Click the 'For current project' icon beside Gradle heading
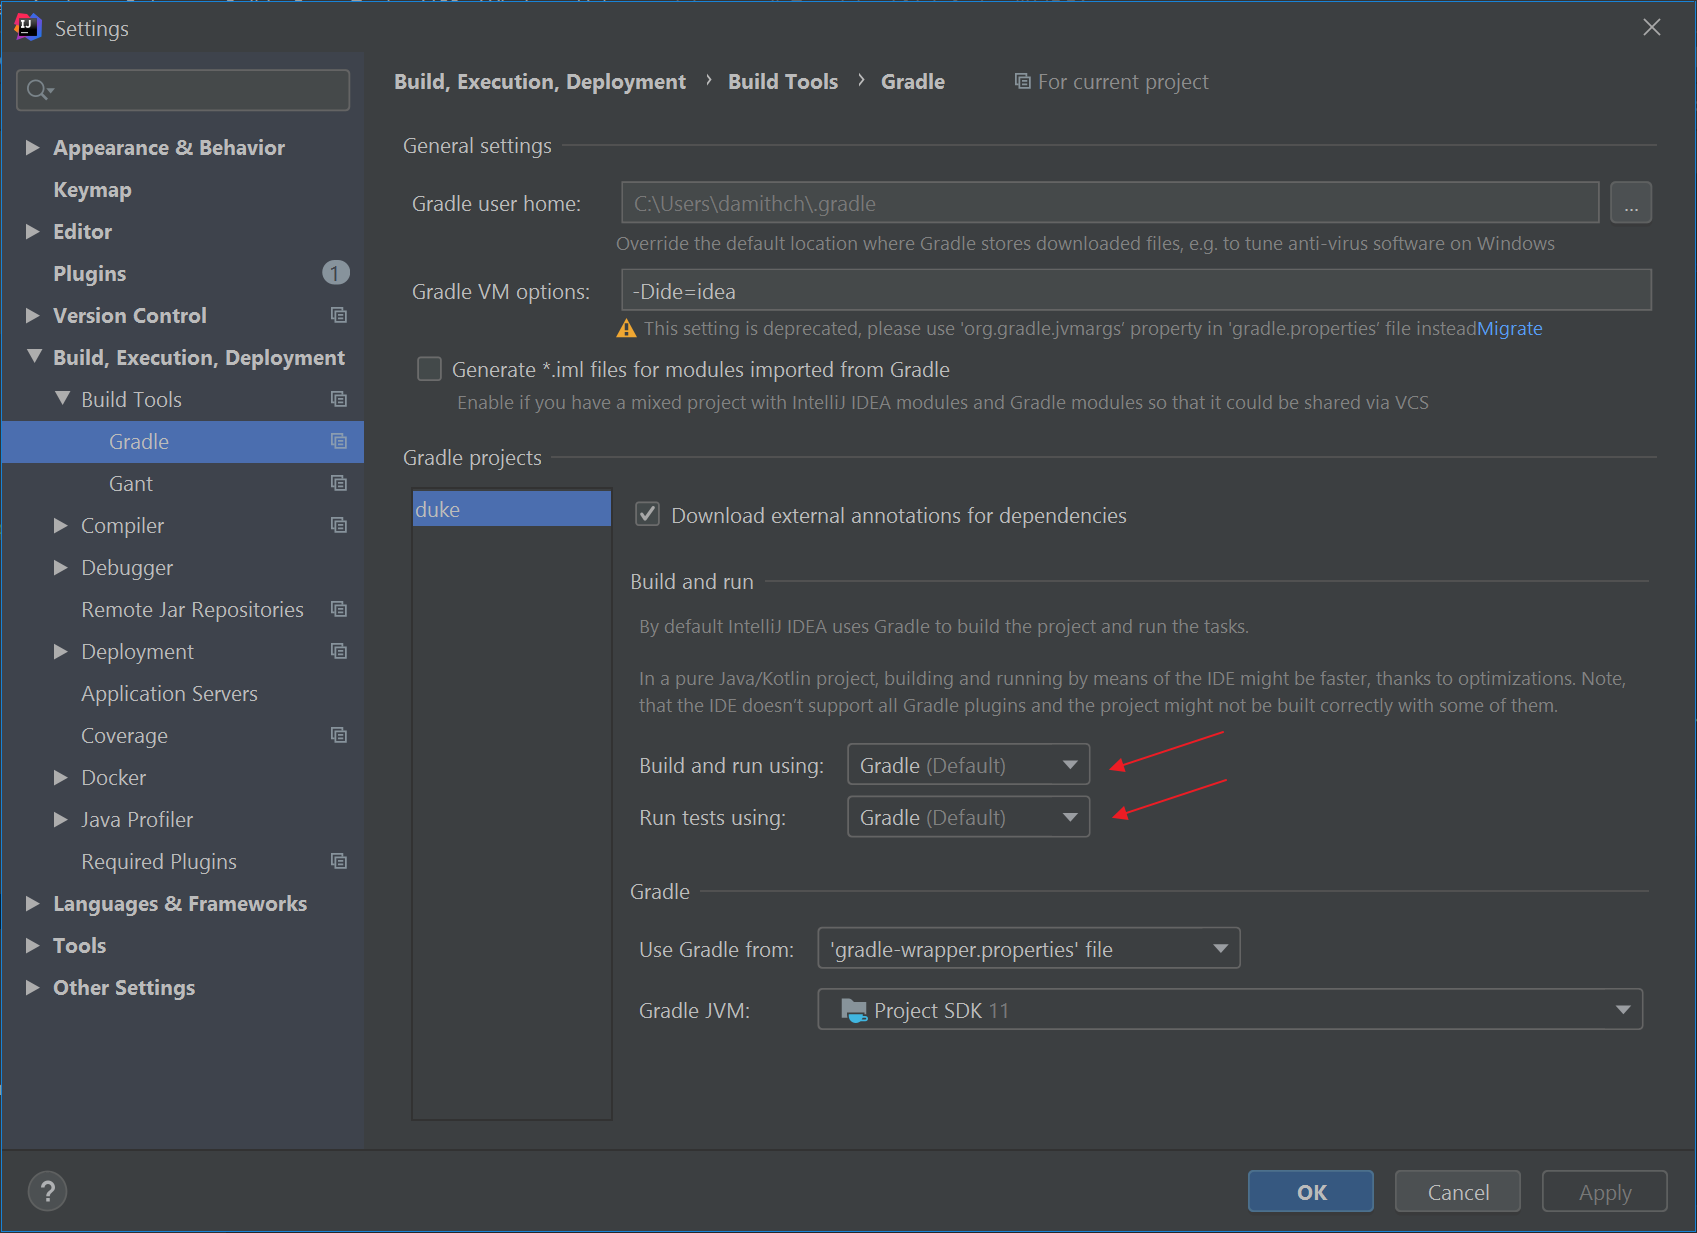This screenshot has width=1697, height=1233. coord(1022,81)
